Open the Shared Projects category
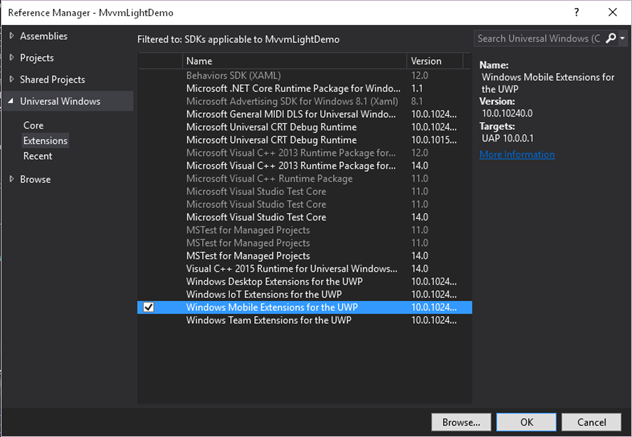Screen dimensions: 632x437 coord(52,79)
